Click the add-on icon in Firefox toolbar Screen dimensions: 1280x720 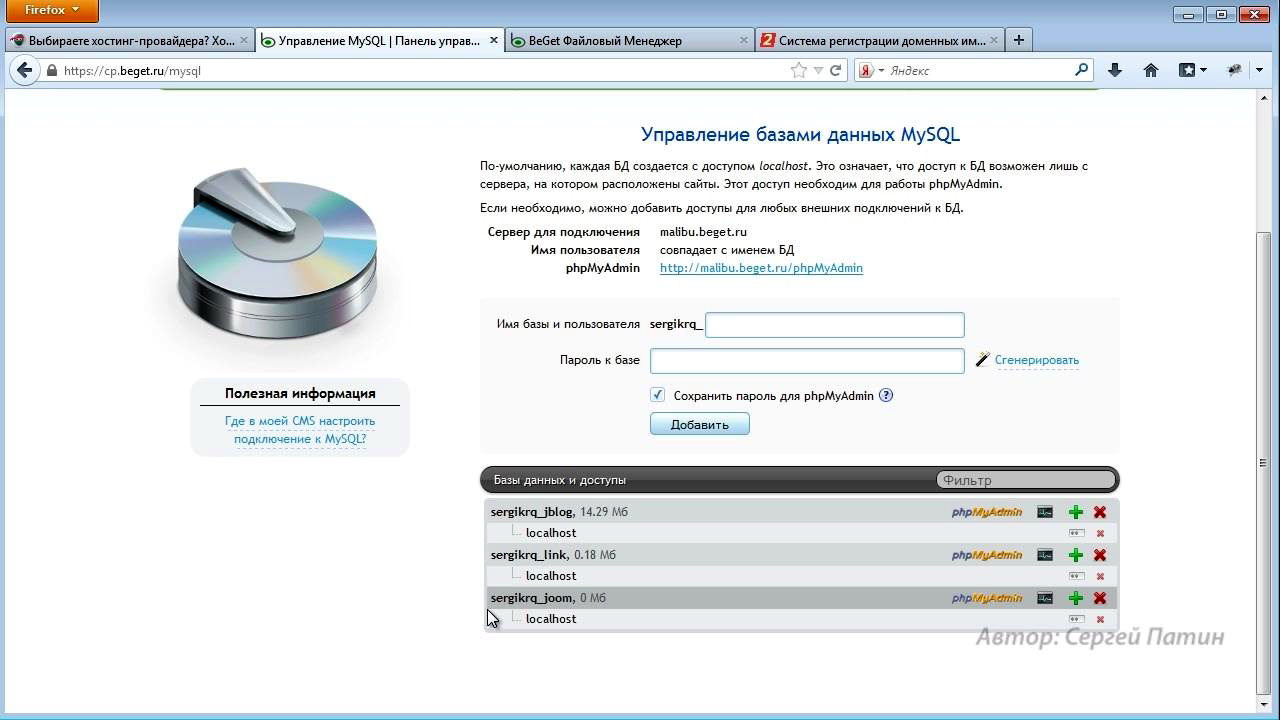coord(1234,70)
